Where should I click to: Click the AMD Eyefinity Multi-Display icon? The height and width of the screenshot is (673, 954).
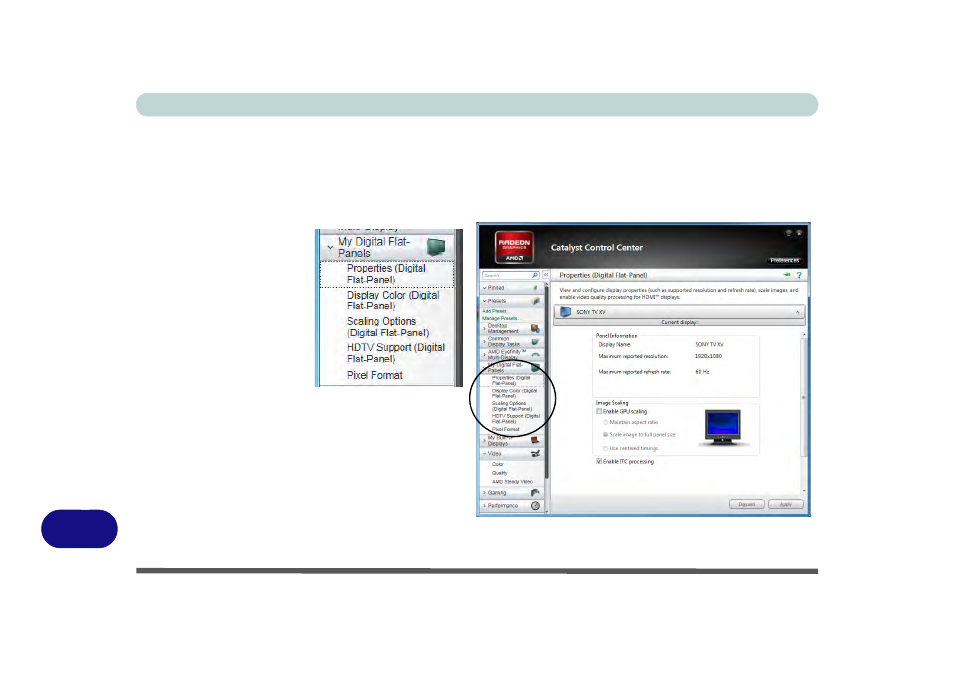point(535,355)
